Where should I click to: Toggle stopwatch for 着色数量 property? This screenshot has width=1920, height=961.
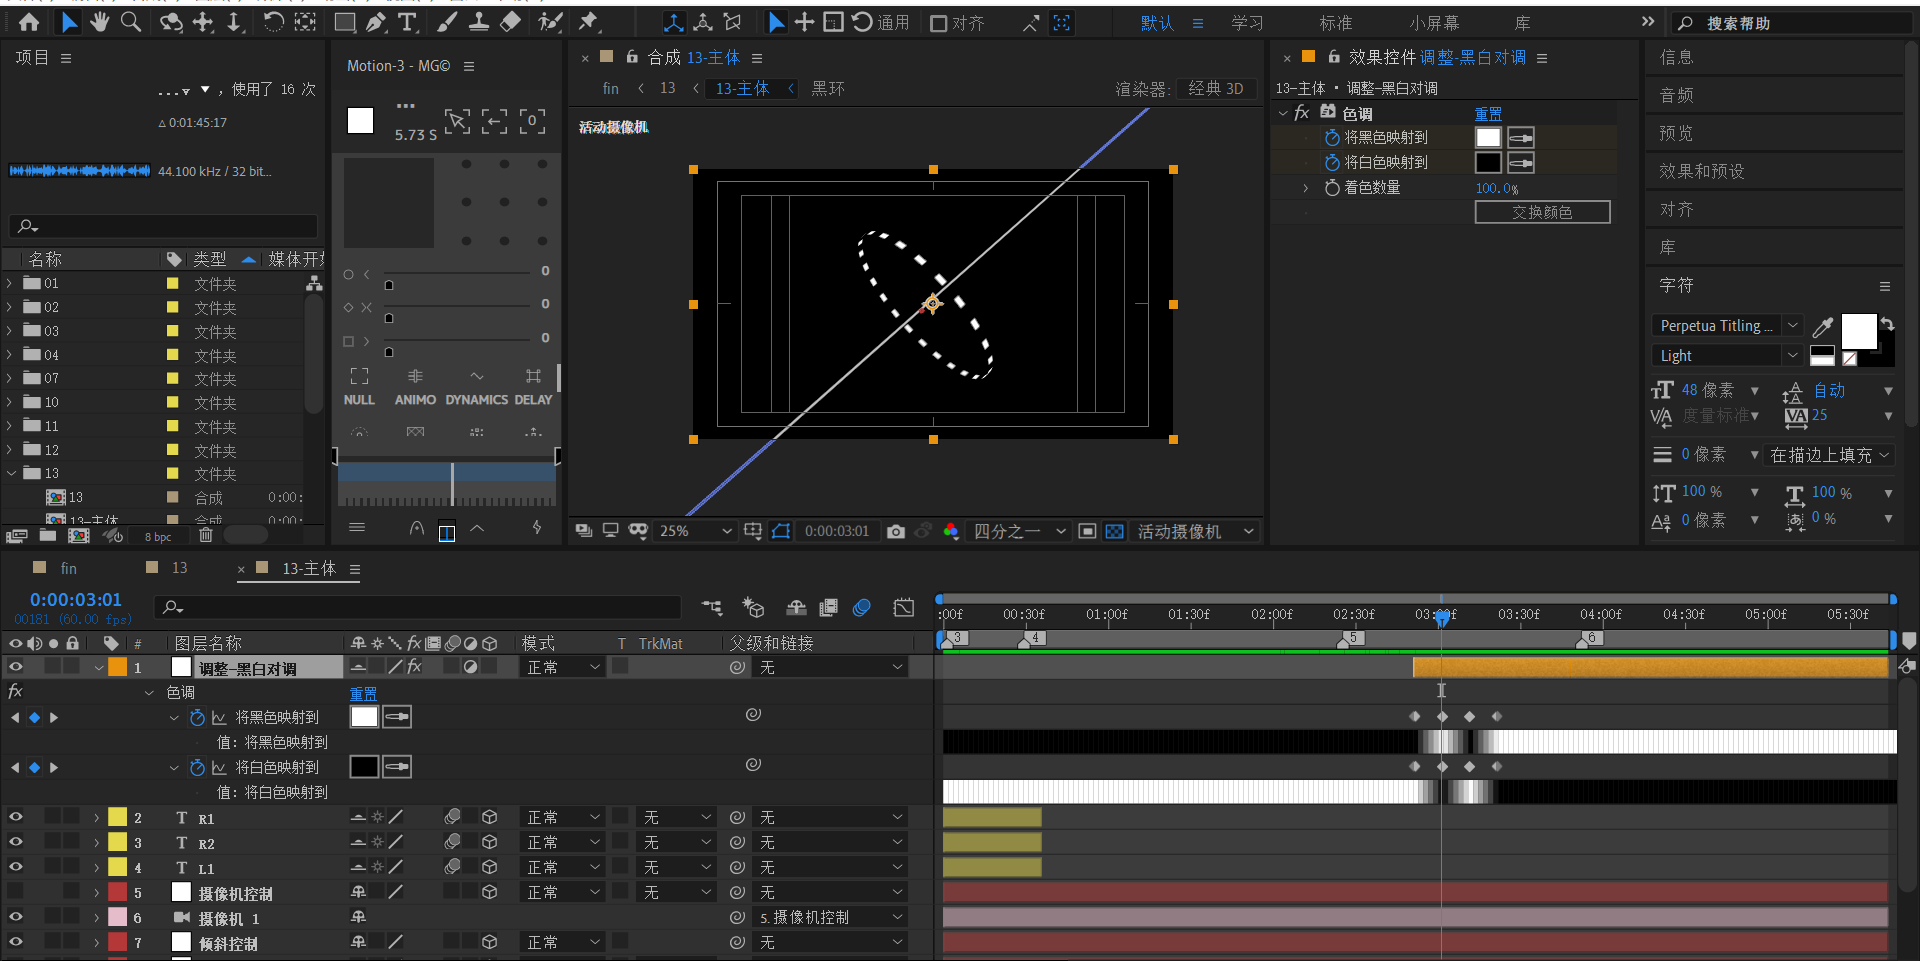(x=1332, y=188)
